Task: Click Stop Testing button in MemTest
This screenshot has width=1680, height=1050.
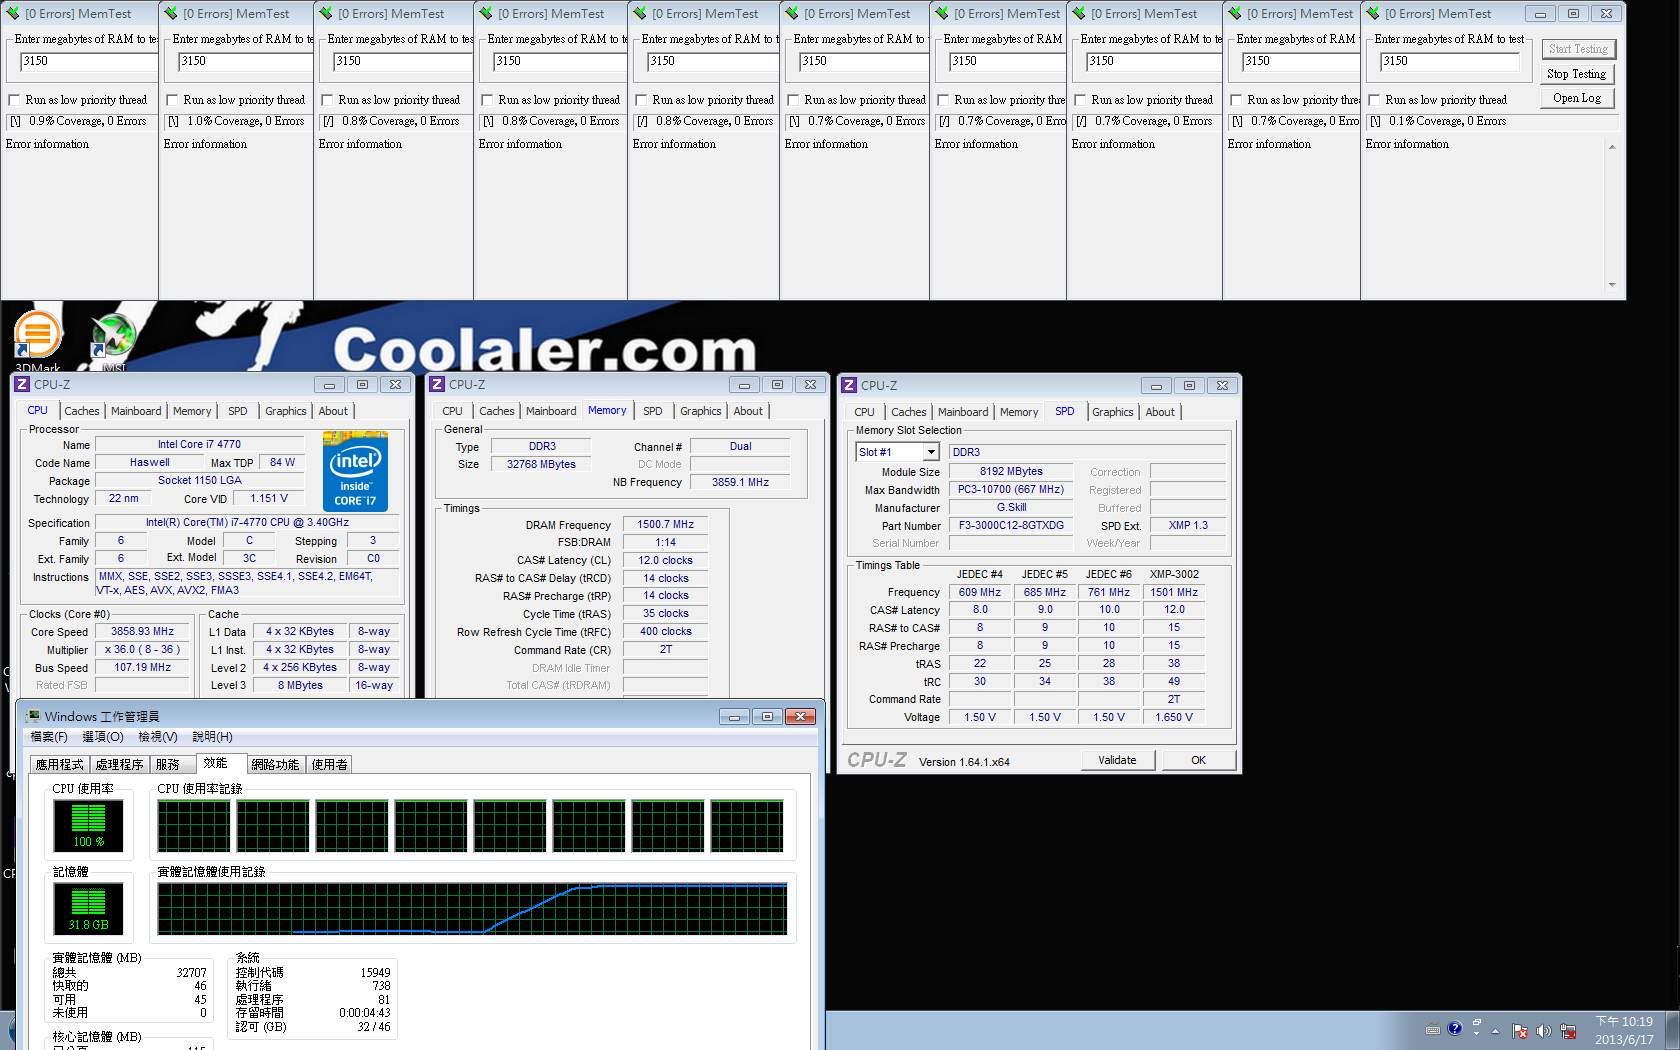Action: [x=1578, y=74]
